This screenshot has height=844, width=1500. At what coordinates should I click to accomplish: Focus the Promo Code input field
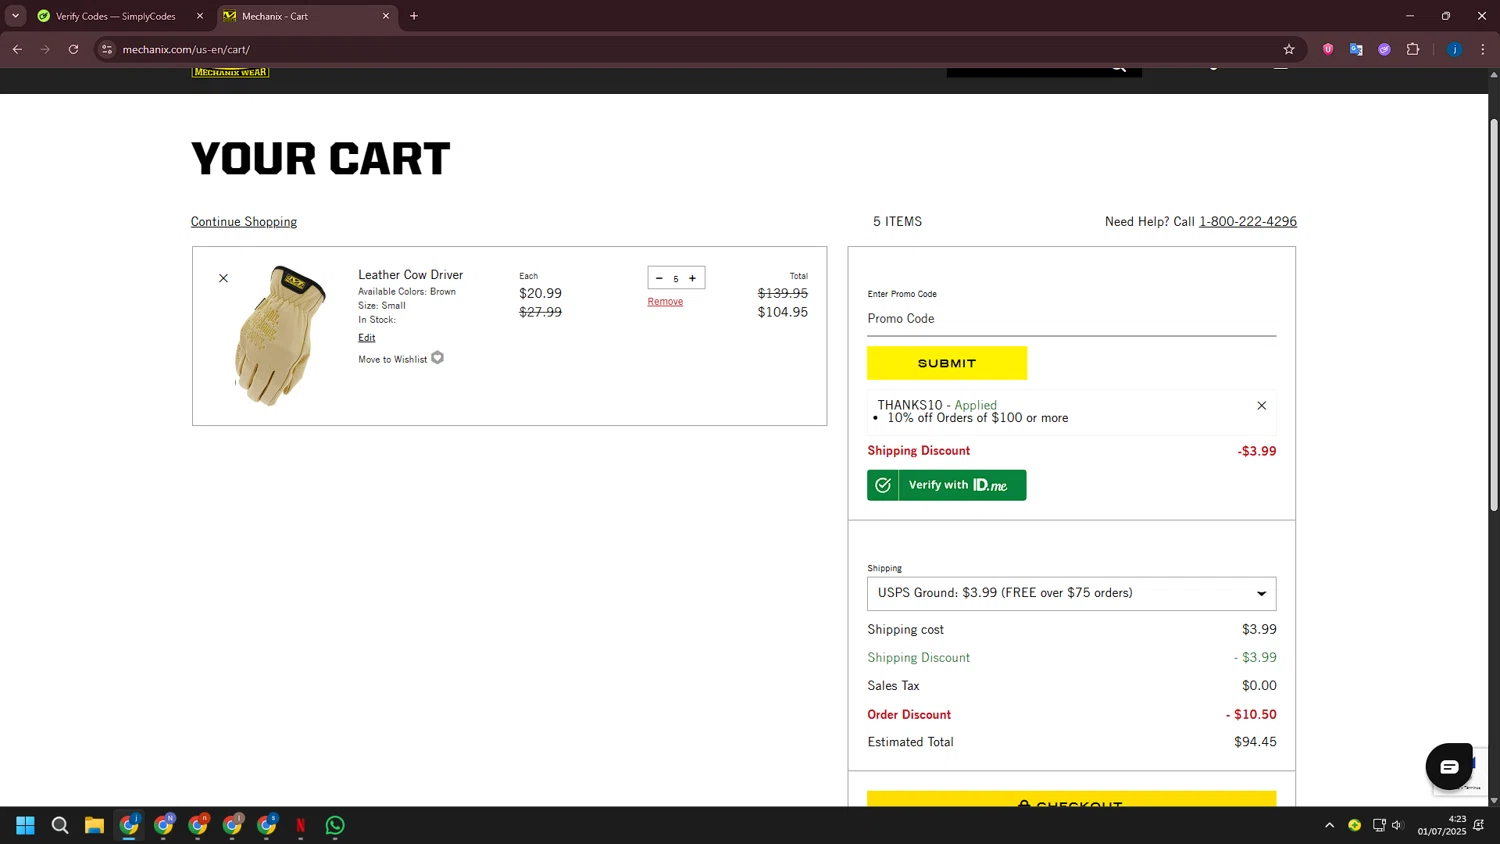pos(1071,319)
